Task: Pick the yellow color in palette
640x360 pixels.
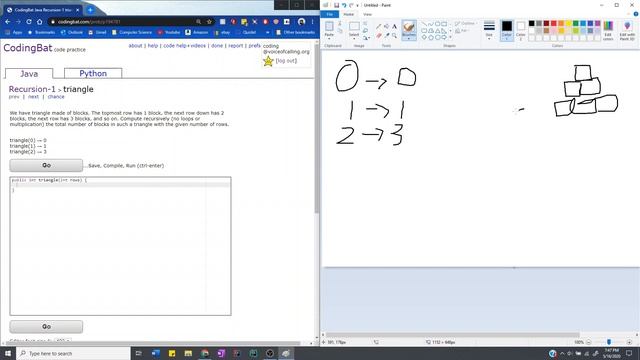Action: [x=568, y=24]
